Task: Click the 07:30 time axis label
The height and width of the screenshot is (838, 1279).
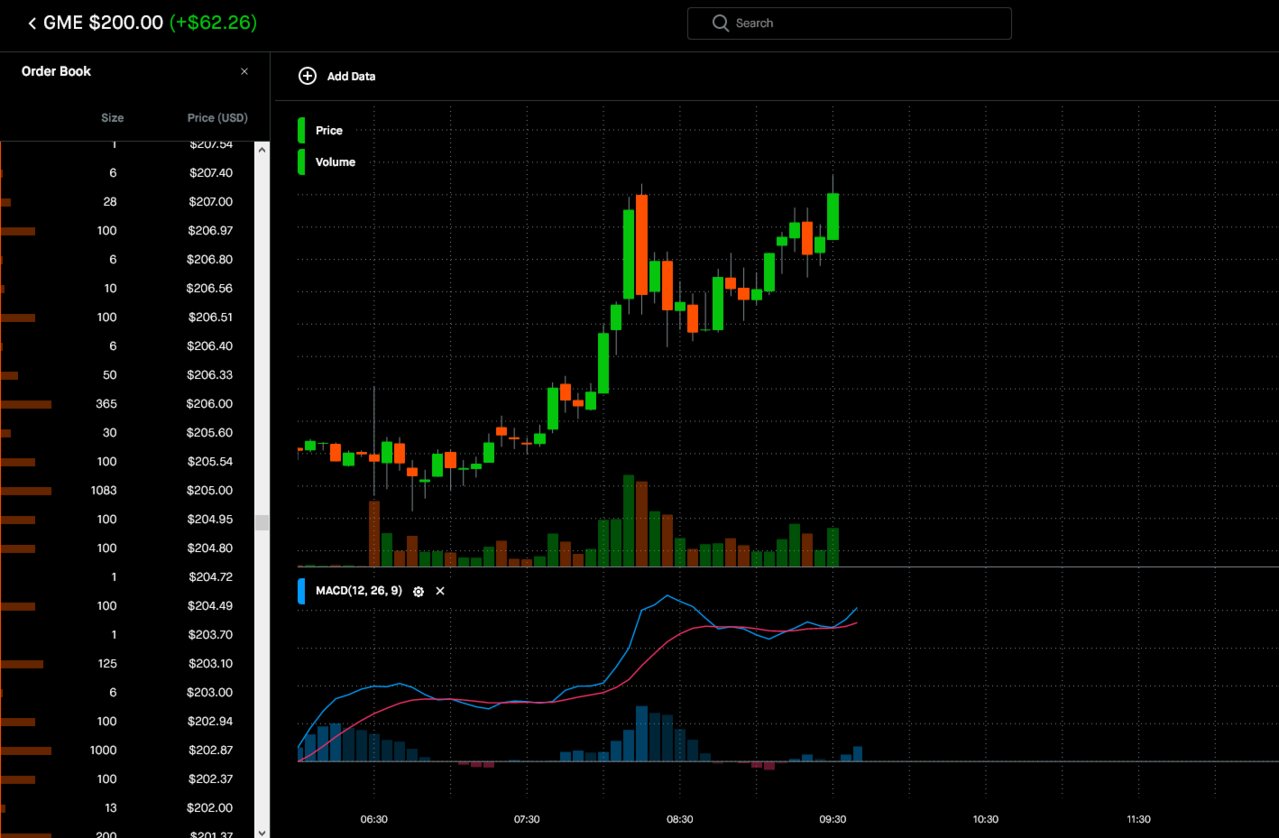Action: click(527, 820)
